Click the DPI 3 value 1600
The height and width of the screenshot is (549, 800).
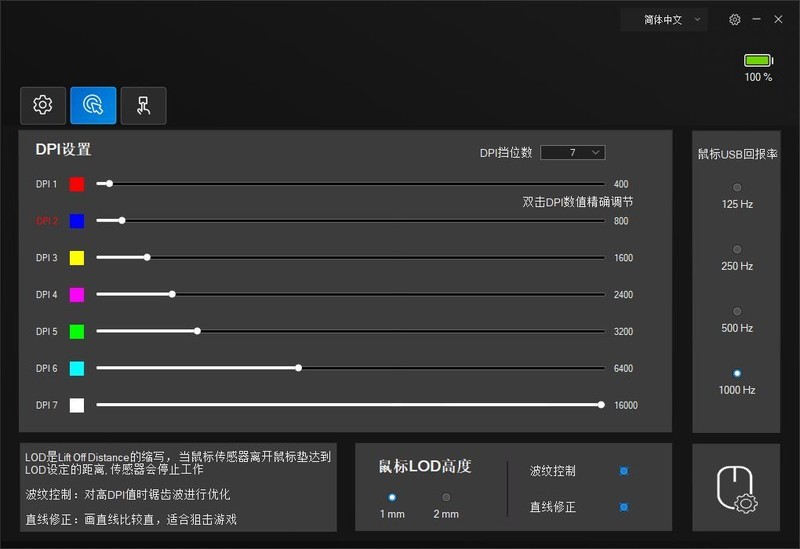click(623, 258)
